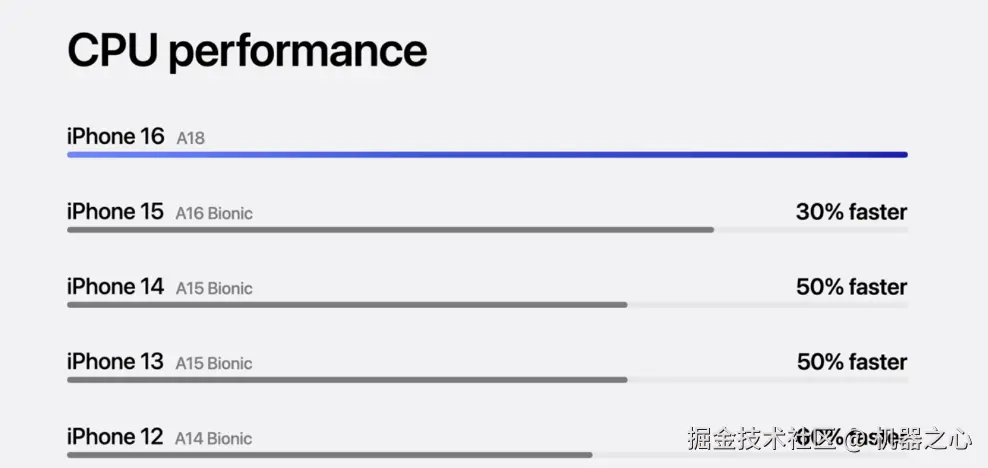The height and width of the screenshot is (468, 988).
Task: Click A15 Bionic label beside iPhone 14
Action: click(214, 288)
